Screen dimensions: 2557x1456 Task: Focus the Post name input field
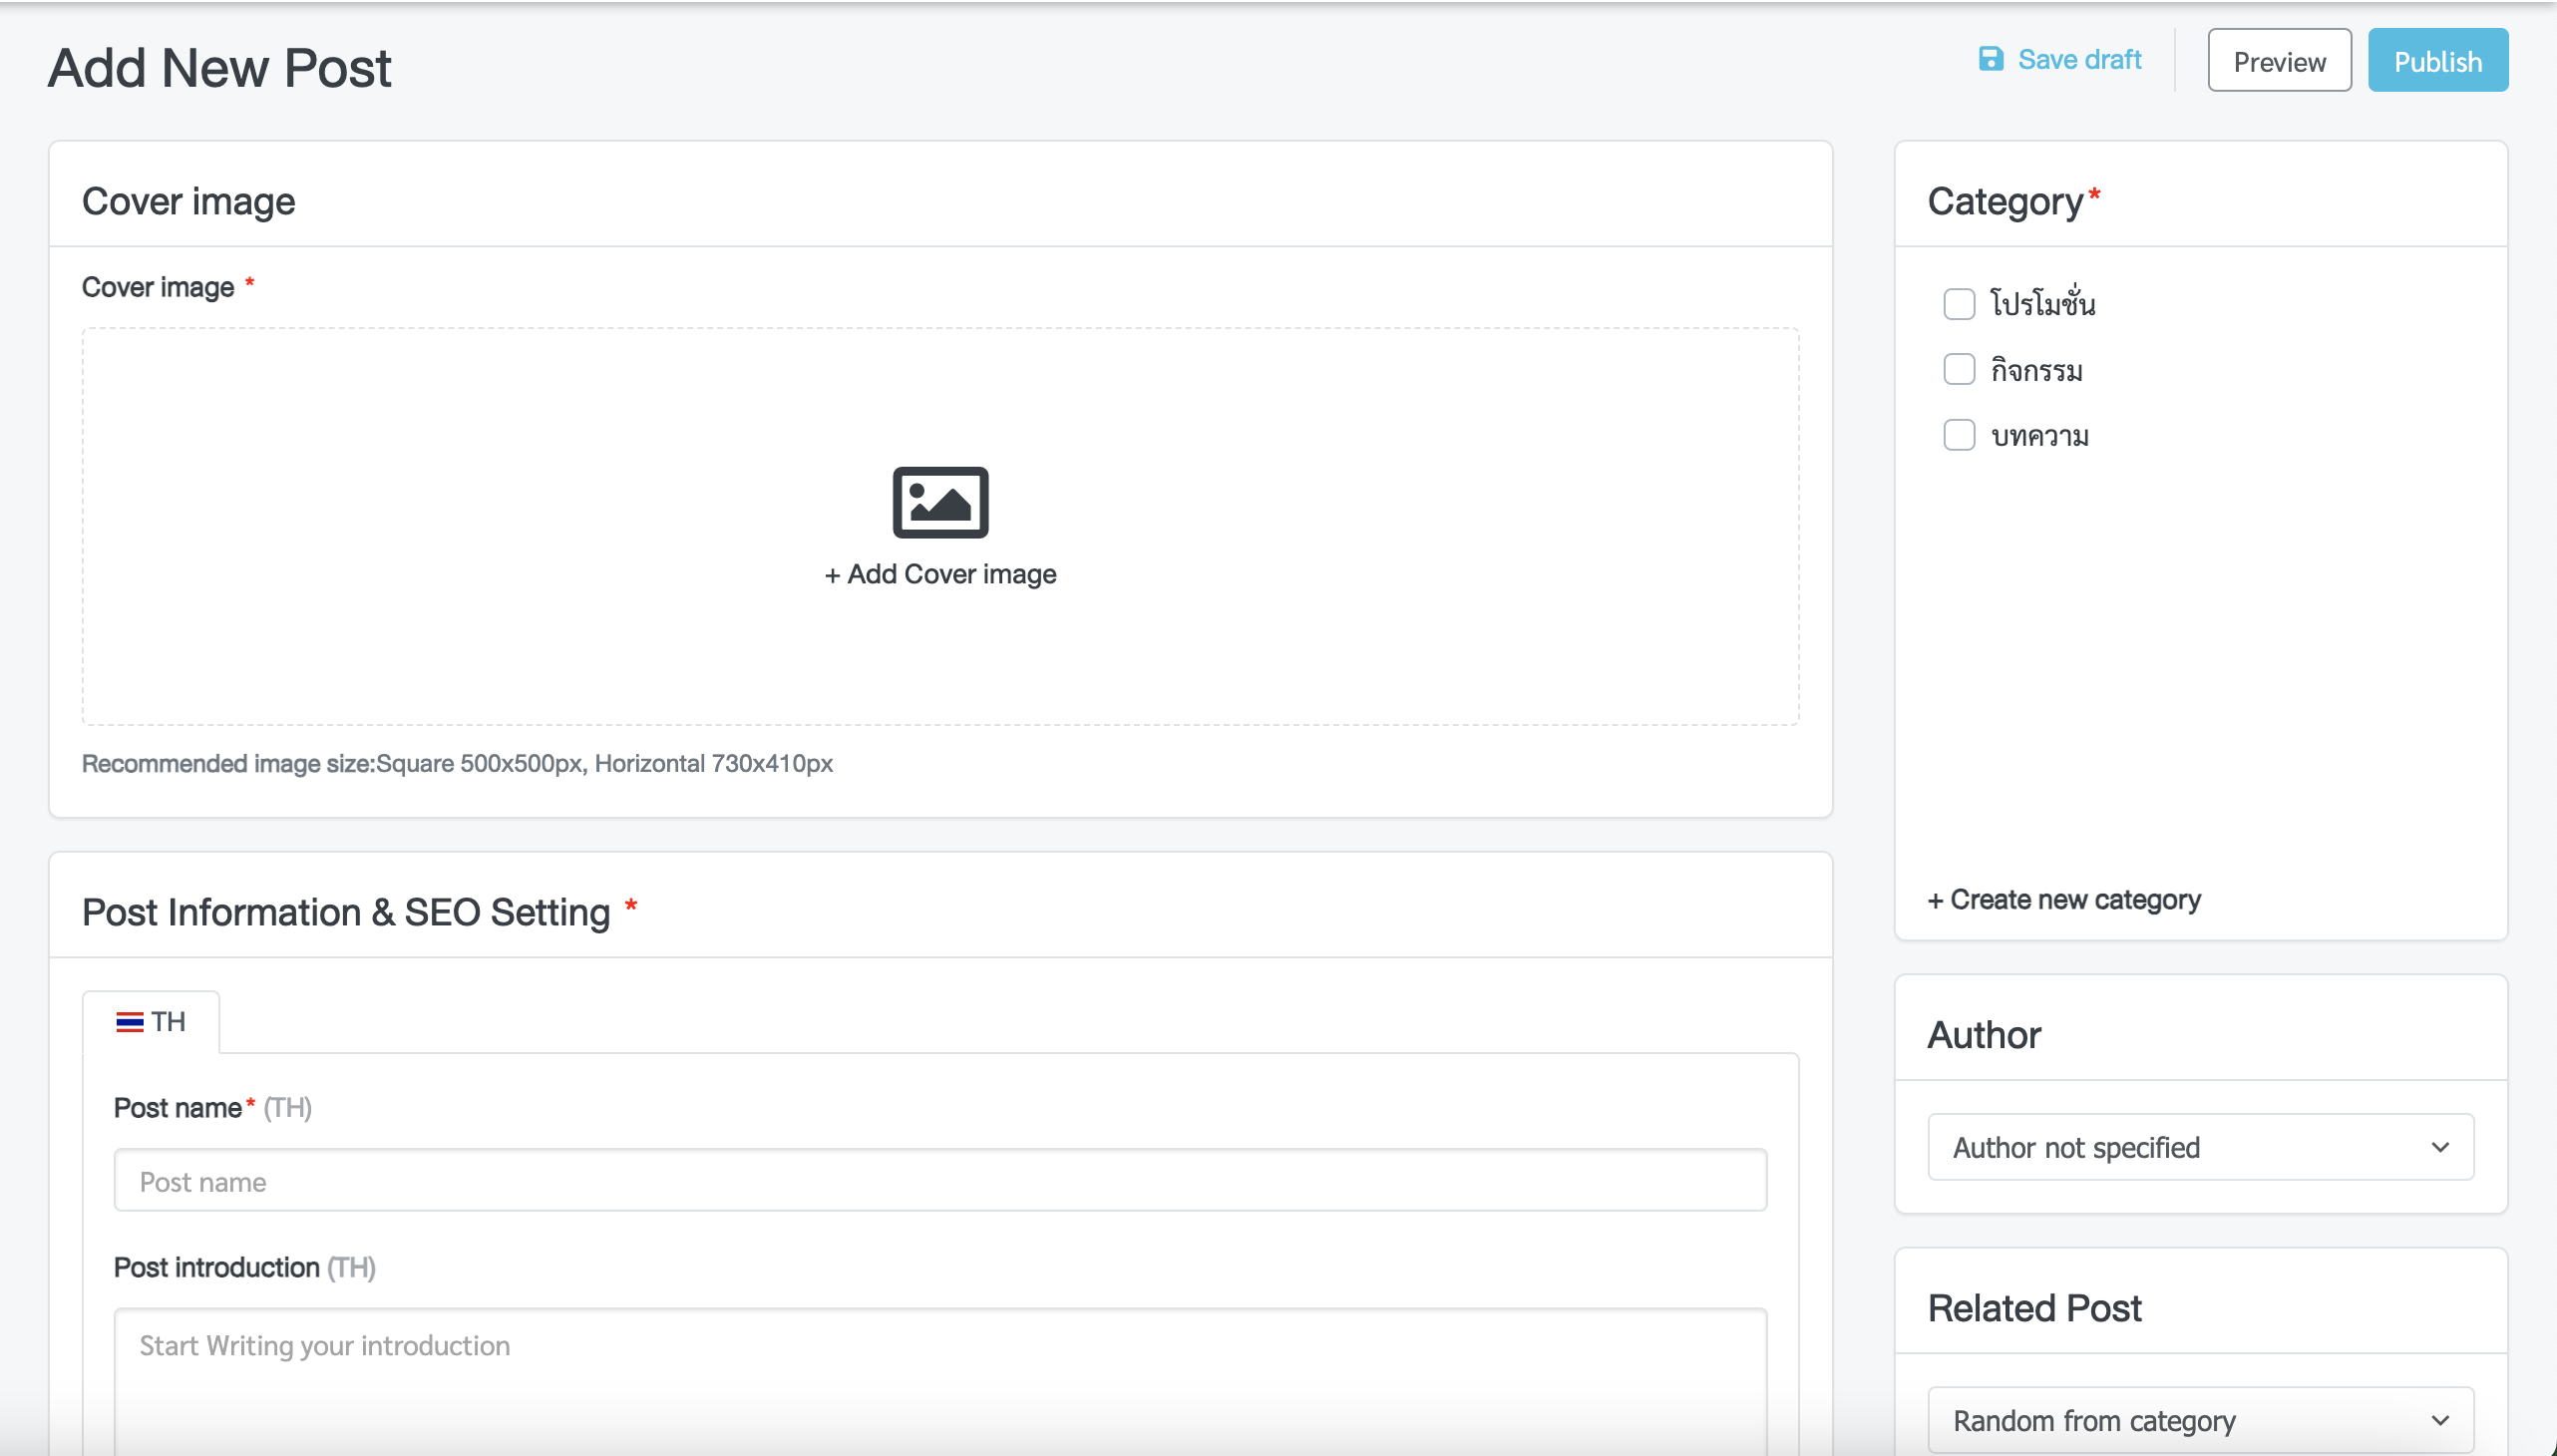click(x=940, y=1180)
